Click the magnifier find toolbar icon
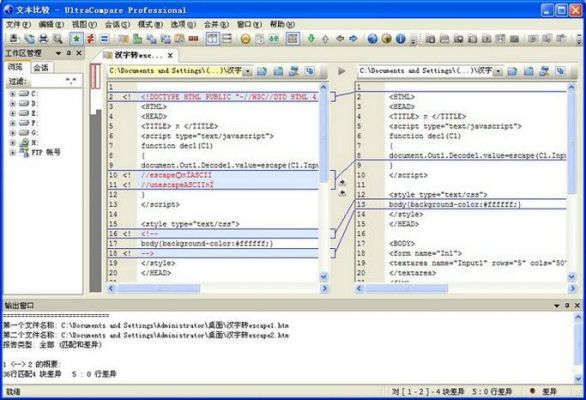 (x=58, y=39)
